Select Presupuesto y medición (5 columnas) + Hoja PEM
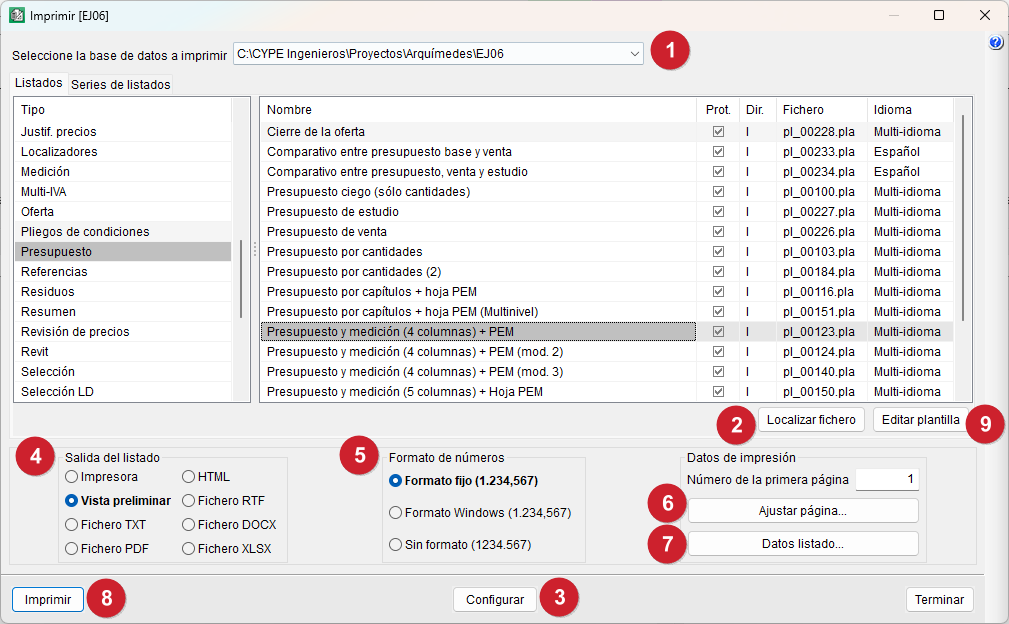 tap(478, 391)
